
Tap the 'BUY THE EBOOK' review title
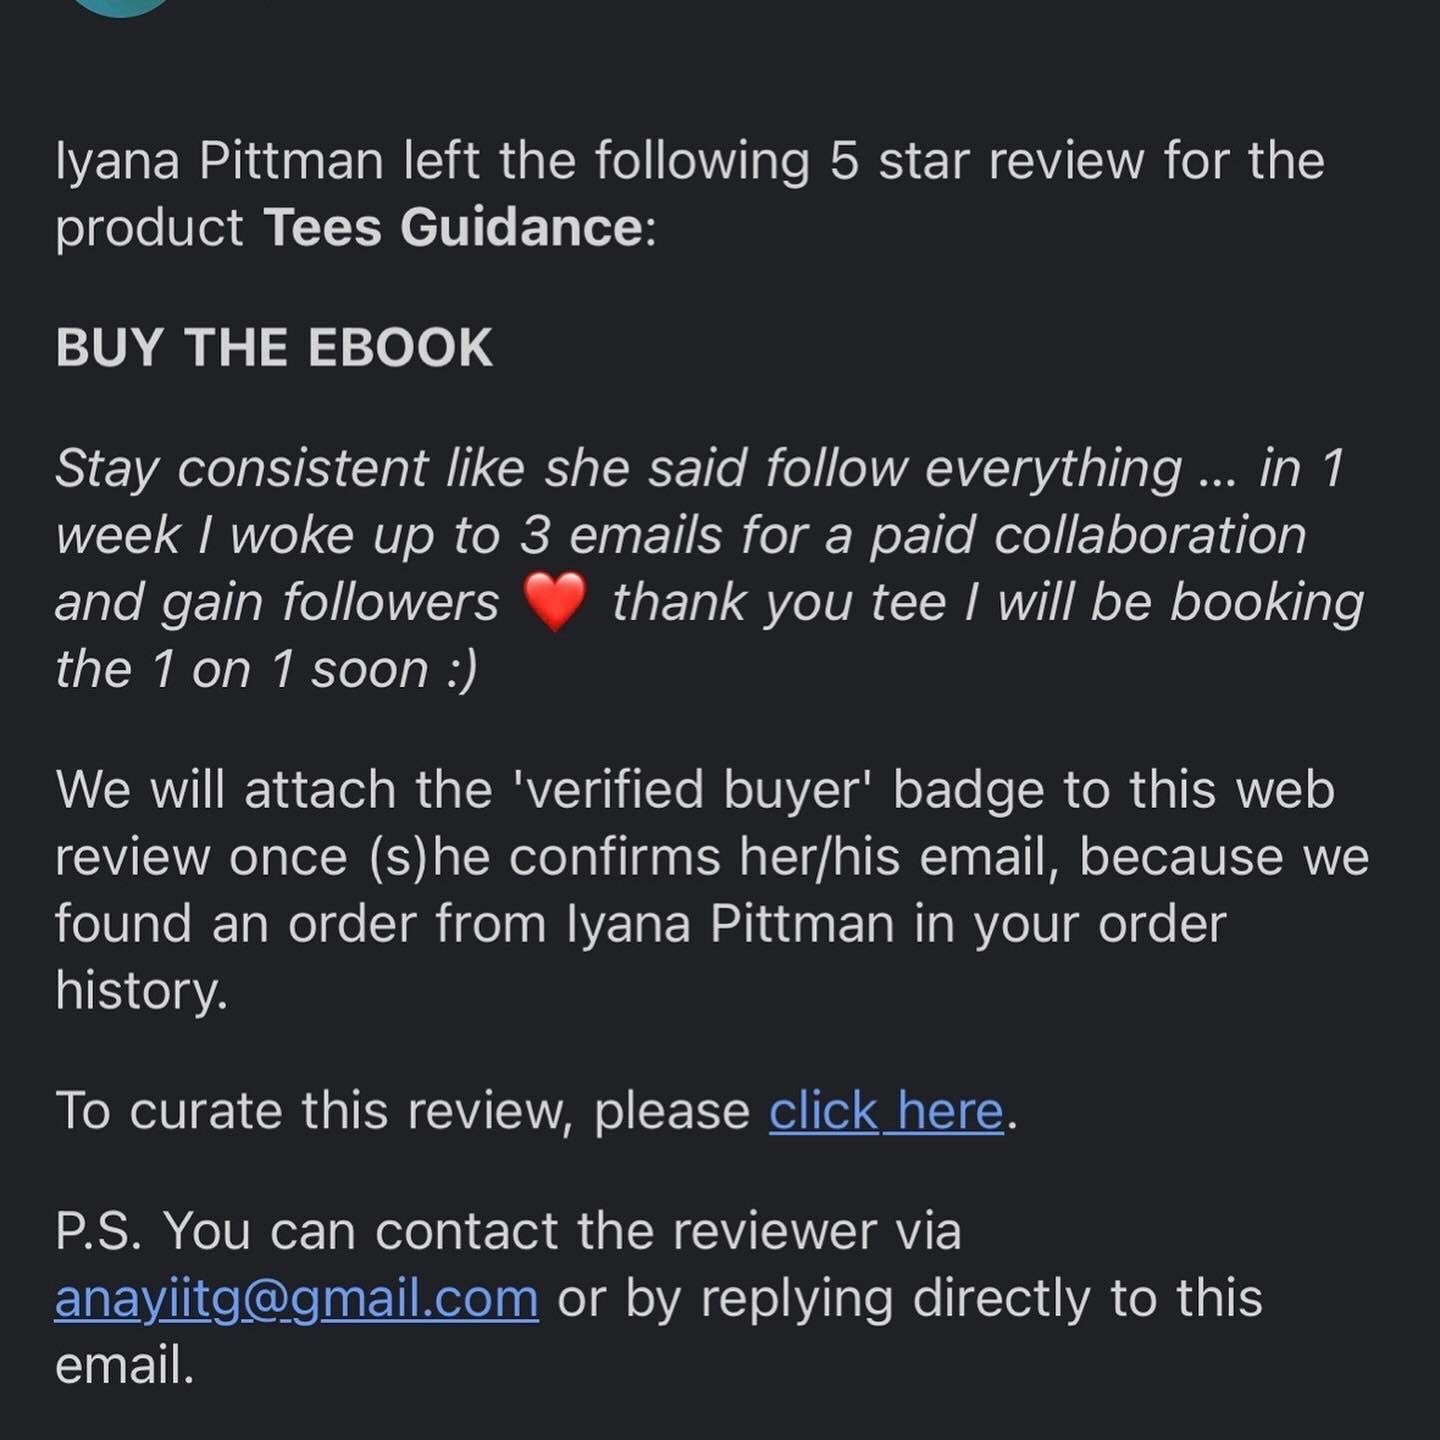click(x=274, y=348)
